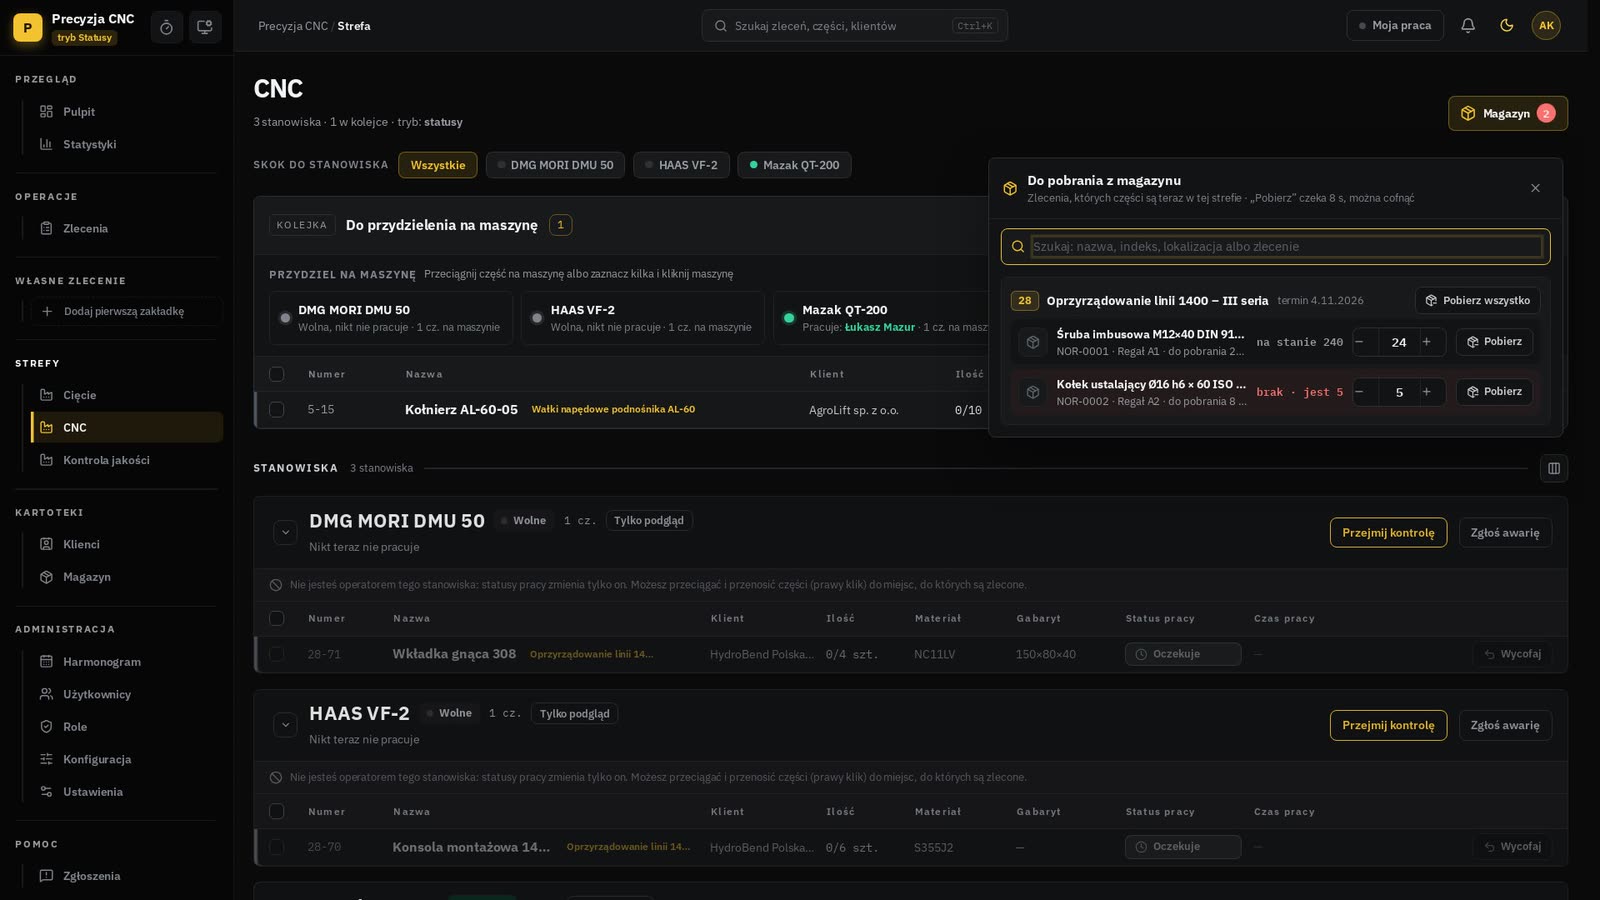Click the global search bar Szukaj zleceń
The width and height of the screenshot is (1600, 900).
click(x=855, y=26)
